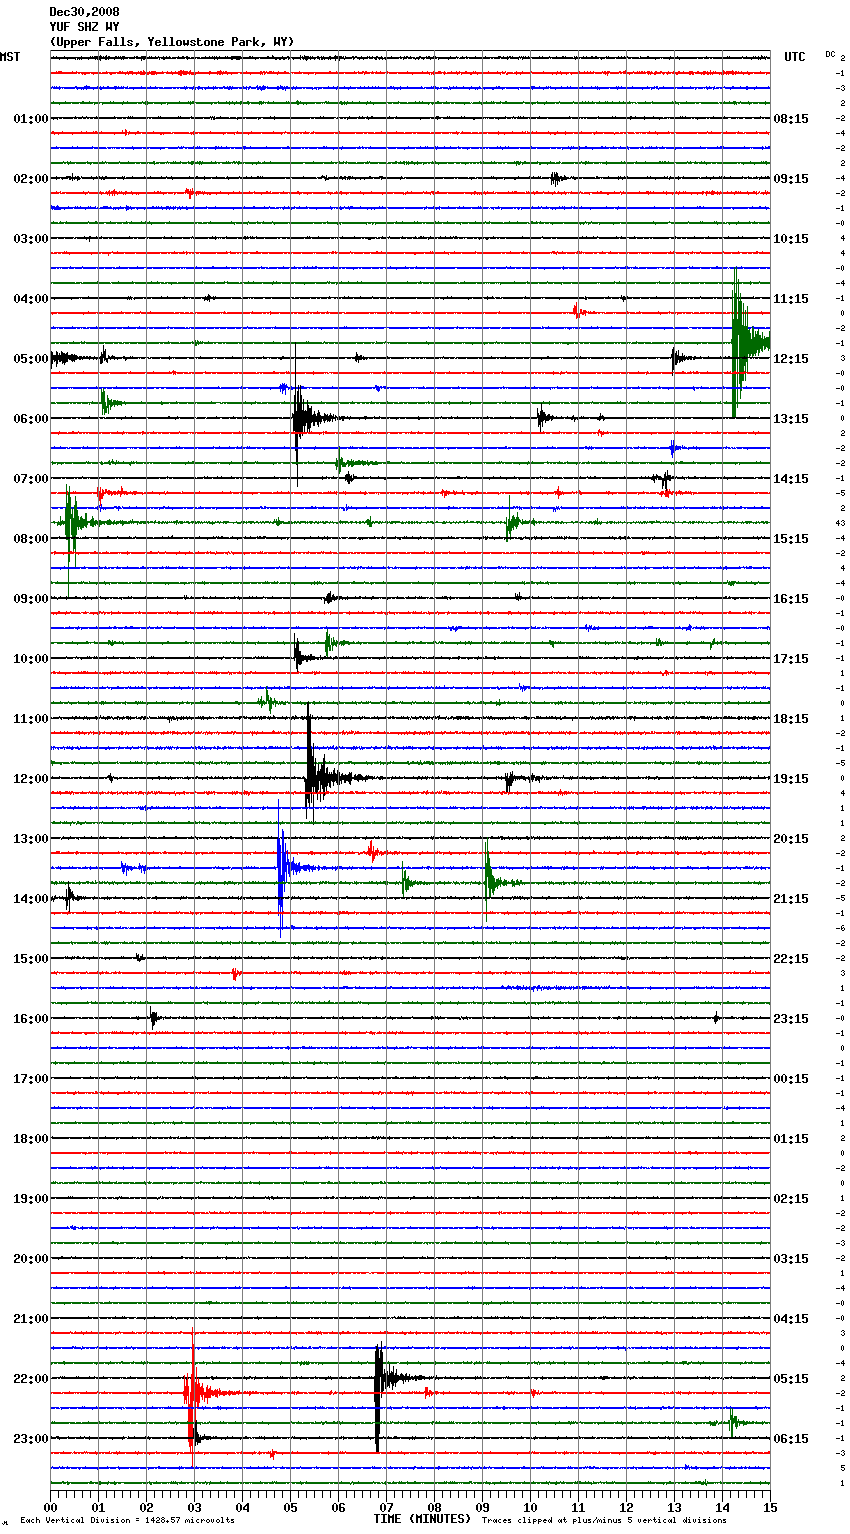Click the 11:15 UTC time label
Viewport: 850px width, 1534px height.
click(x=791, y=299)
